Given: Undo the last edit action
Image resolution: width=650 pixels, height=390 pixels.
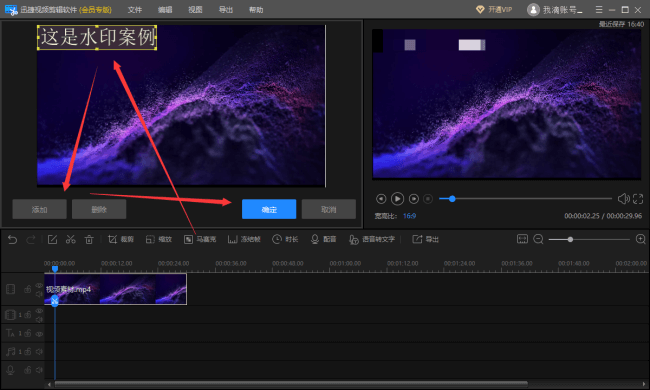Looking at the screenshot, I should click(12, 240).
